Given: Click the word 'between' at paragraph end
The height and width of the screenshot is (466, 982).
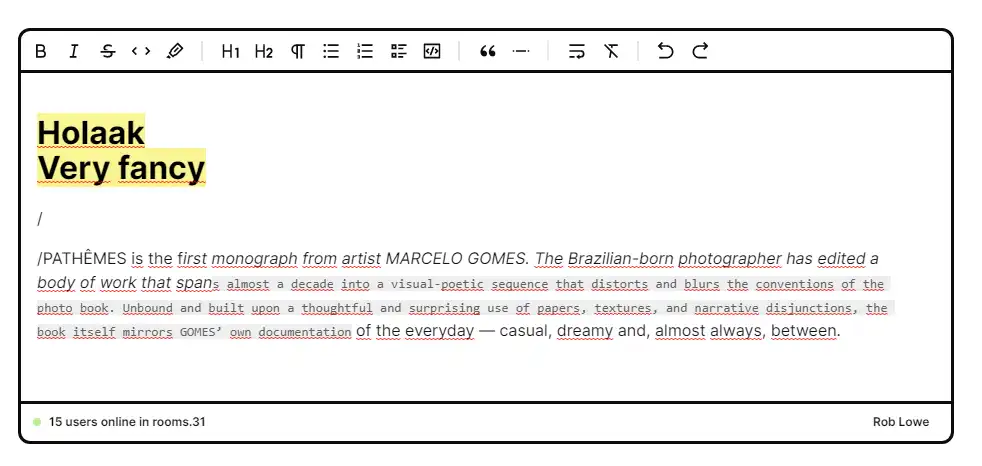Looking at the screenshot, I should [804, 331].
